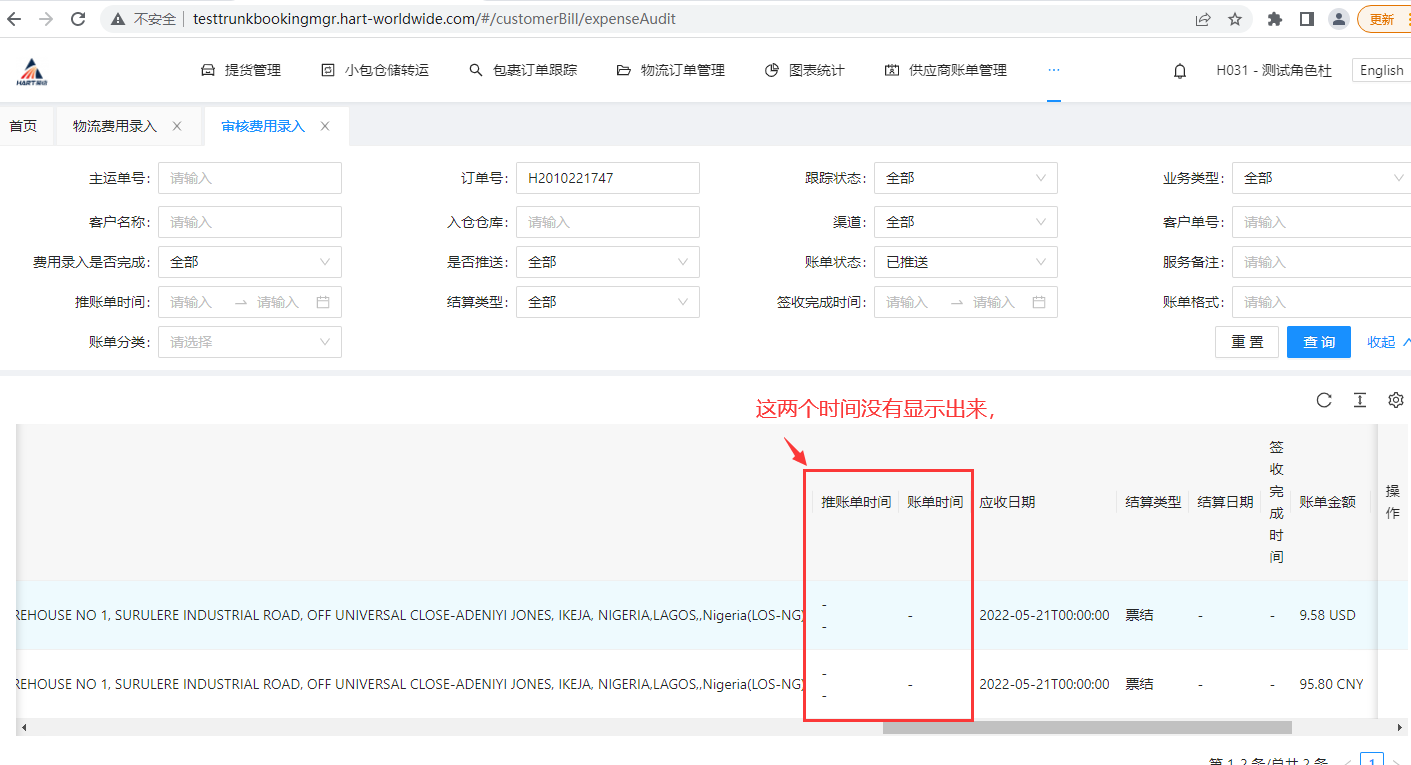Collapse filters with the 收起 link
The image size is (1411, 765).
click(1387, 342)
